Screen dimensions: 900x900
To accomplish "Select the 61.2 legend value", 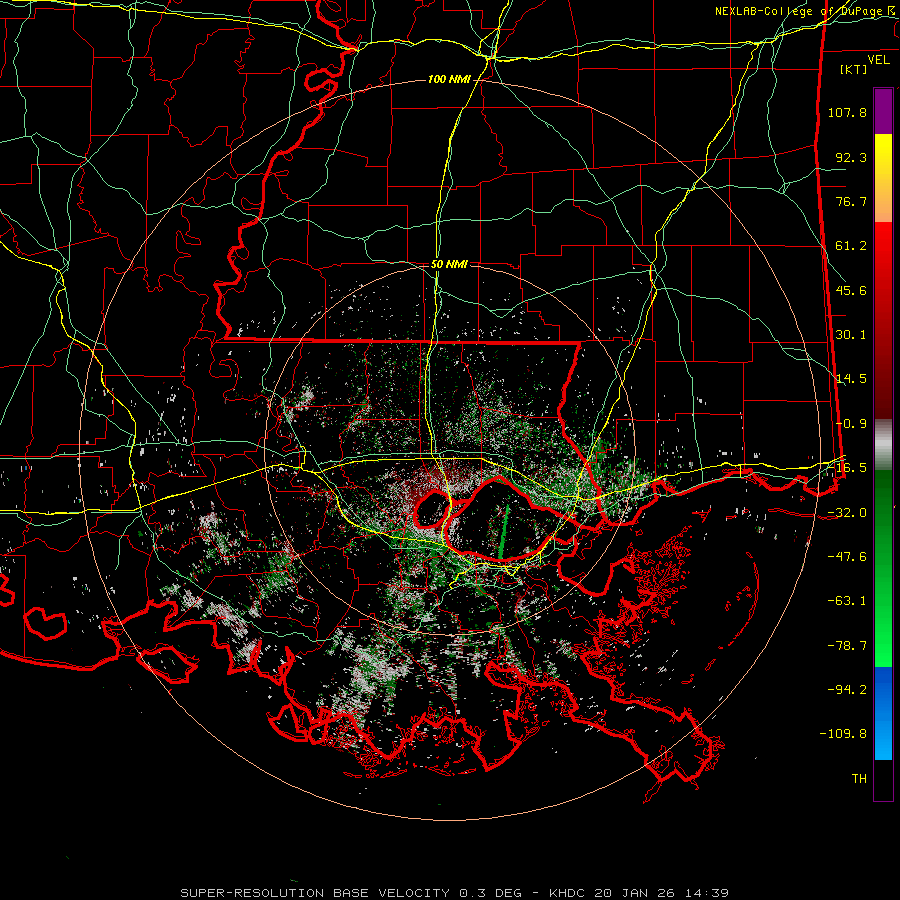I will (x=851, y=246).
